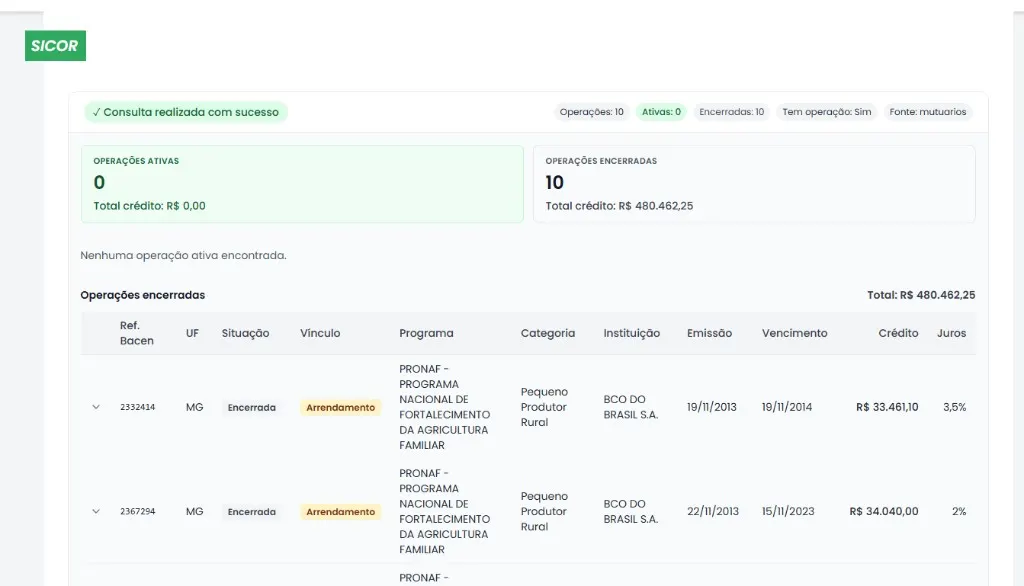Expand row 2332414 with the chevron
The width and height of the screenshot is (1024, 586).
[96, 407]
